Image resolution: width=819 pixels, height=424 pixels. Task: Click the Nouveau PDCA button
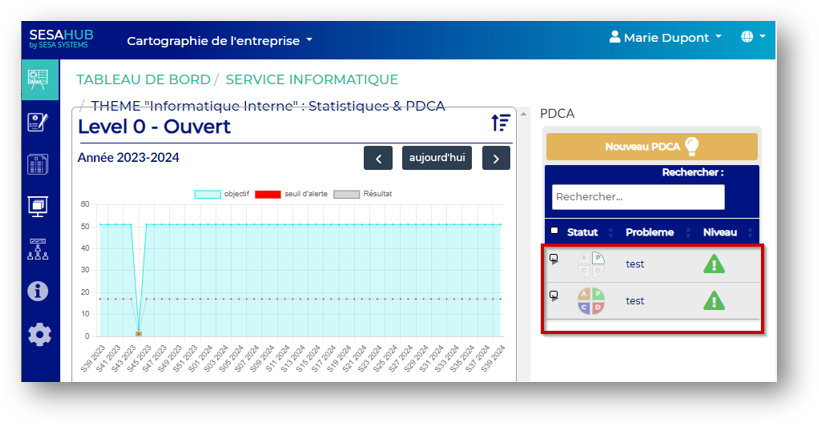651,147
